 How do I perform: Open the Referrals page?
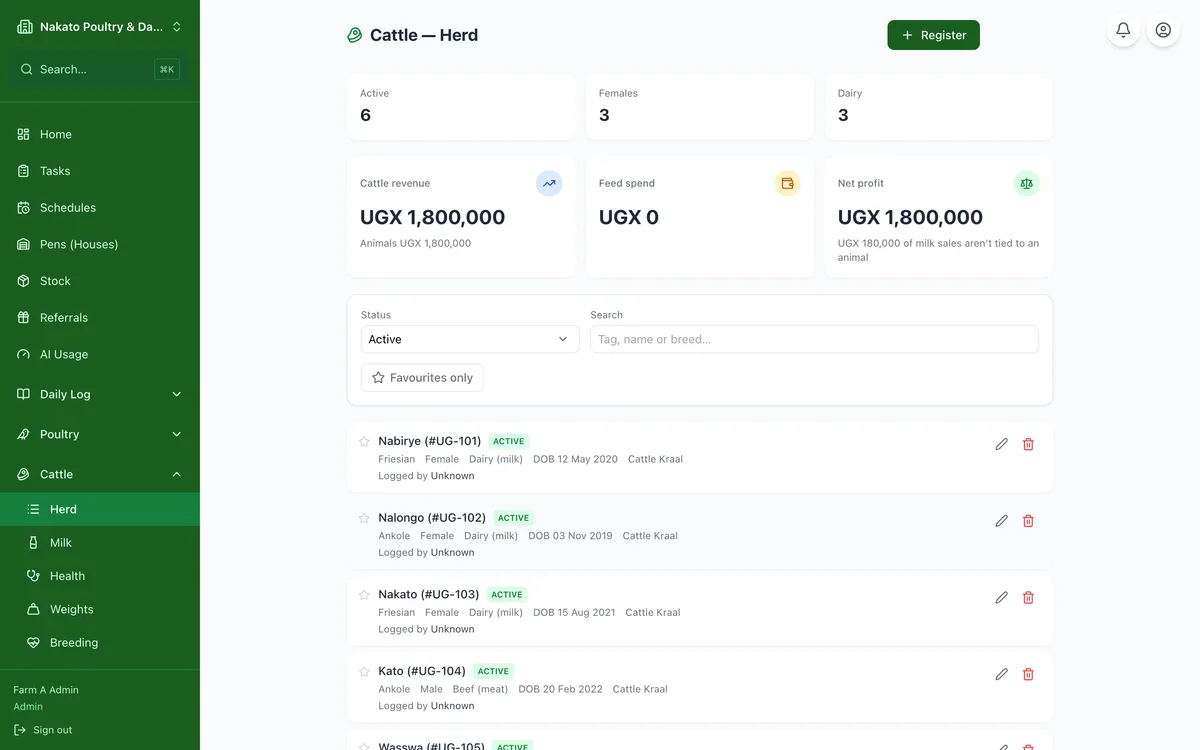click(100, 318)
